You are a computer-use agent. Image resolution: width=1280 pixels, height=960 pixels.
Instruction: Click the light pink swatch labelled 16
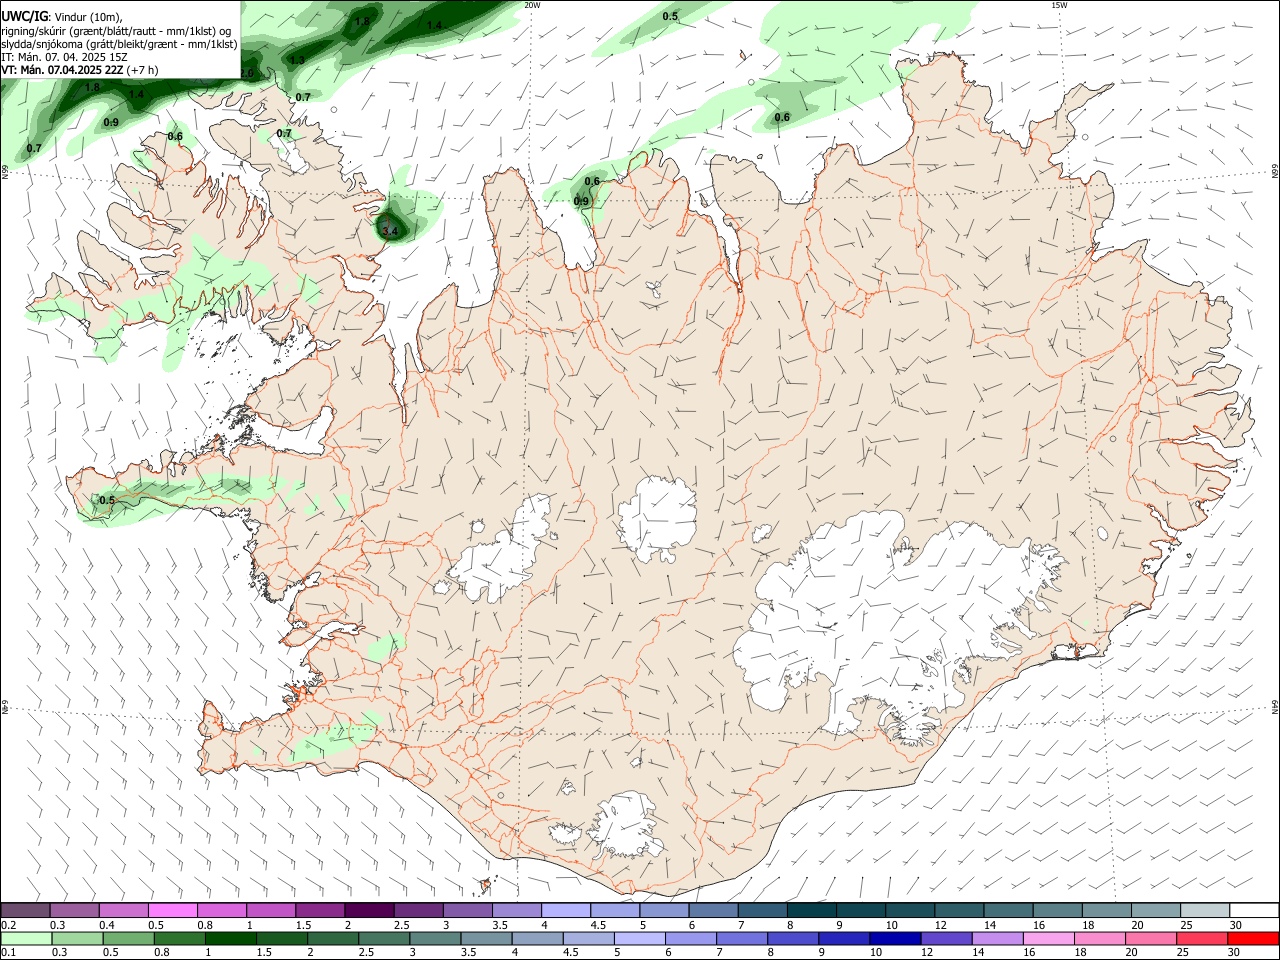pos(1048,939)
